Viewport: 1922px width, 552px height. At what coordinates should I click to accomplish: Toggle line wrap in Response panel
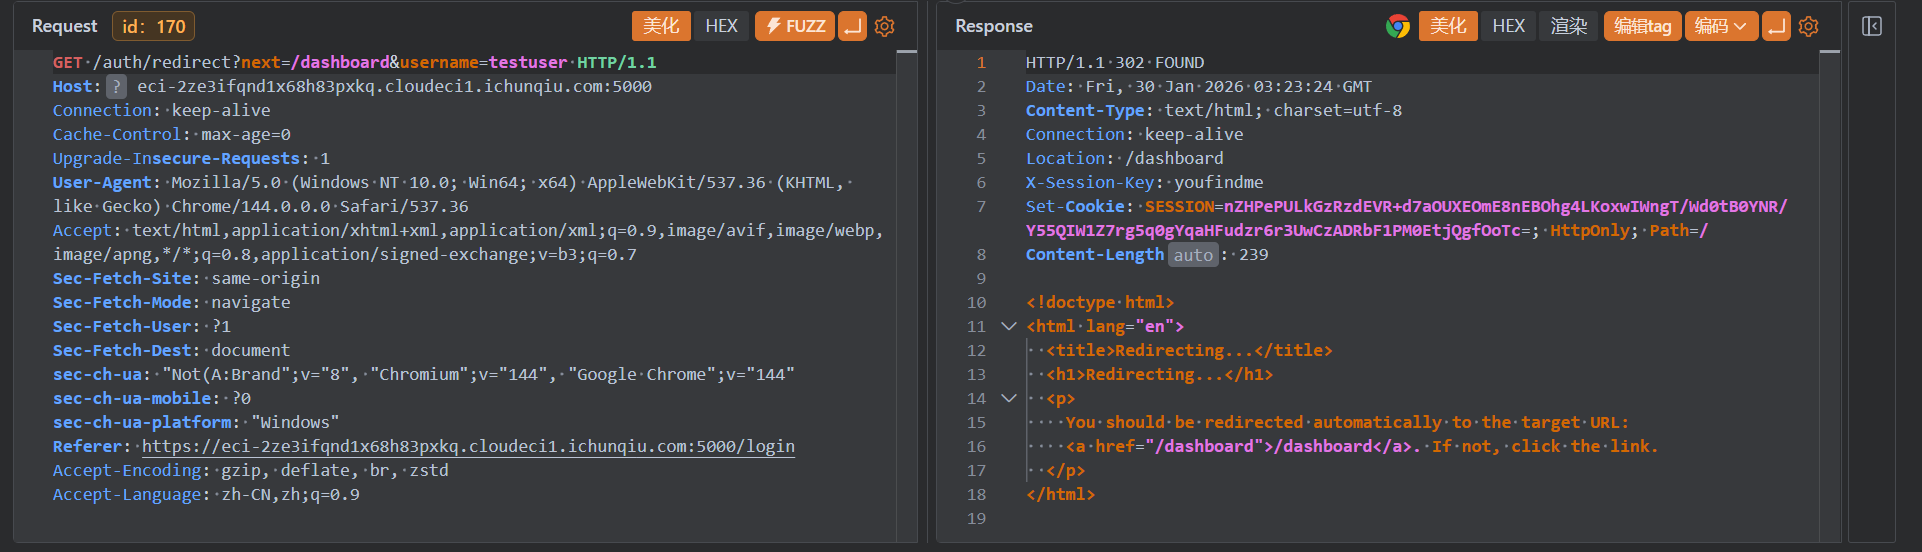click(1777, 26)
